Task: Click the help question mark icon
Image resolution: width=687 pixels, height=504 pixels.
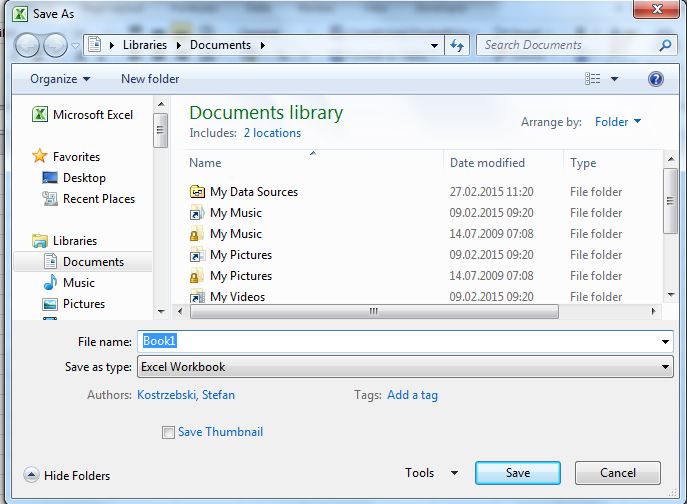Action: [656, 79]
